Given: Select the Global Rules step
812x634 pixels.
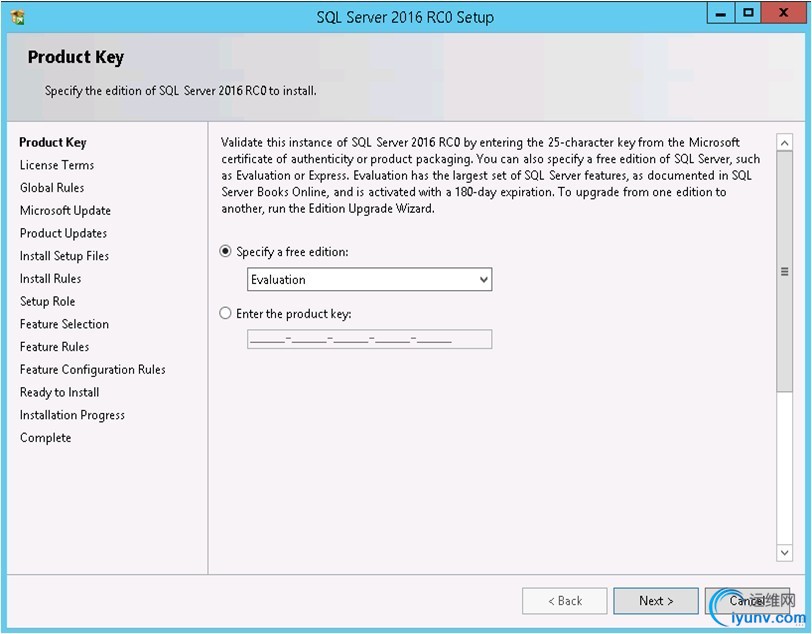Looking at the screenshot, I should 52,188.
